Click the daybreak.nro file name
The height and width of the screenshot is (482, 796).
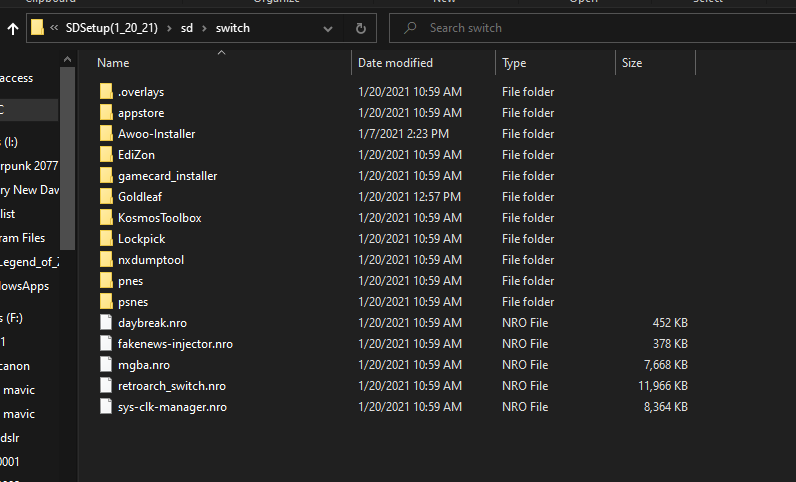tap(152, 323)
